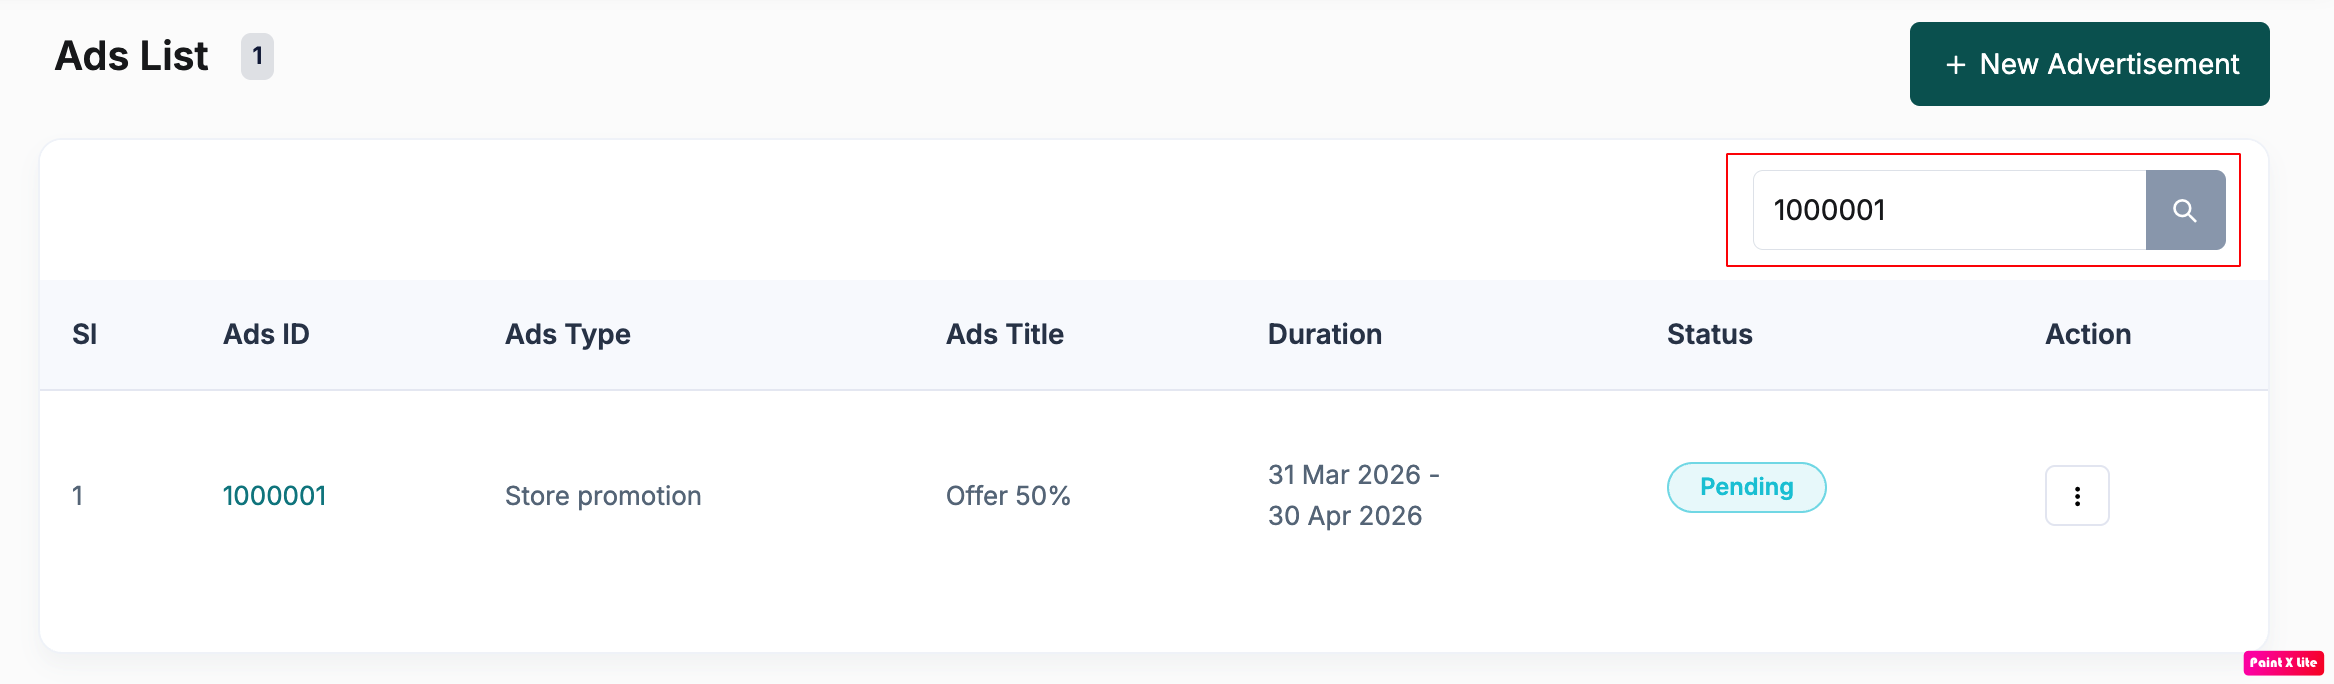Click the Paint X lite watermark badge
Screen dimensions: 2334x684
click(2283, 662)
